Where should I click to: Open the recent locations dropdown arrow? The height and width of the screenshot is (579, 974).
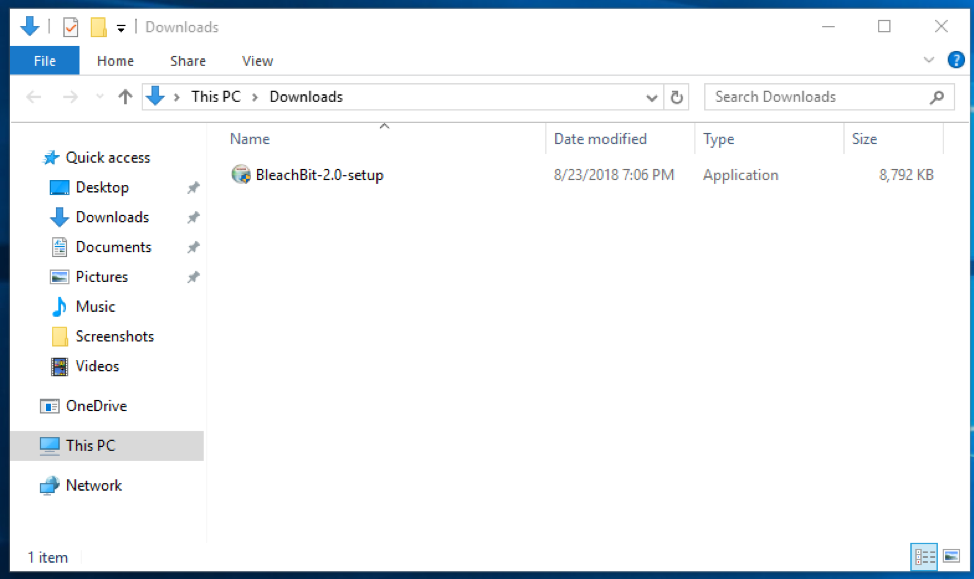tap(99, 97)
